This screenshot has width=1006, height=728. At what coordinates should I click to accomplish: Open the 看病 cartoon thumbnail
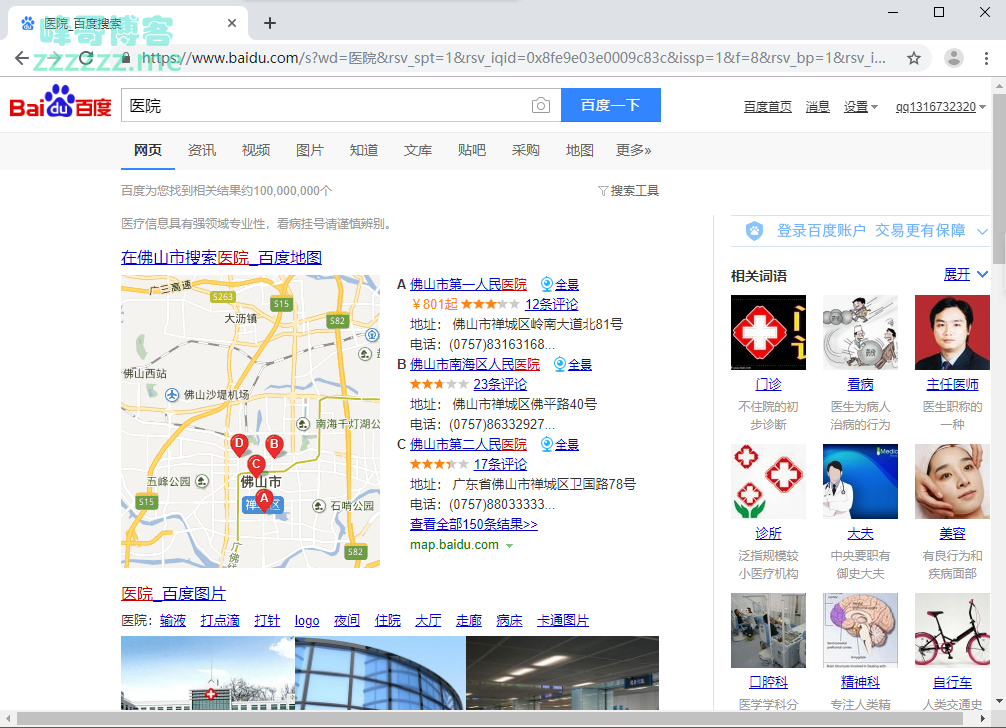pos(860,332)
